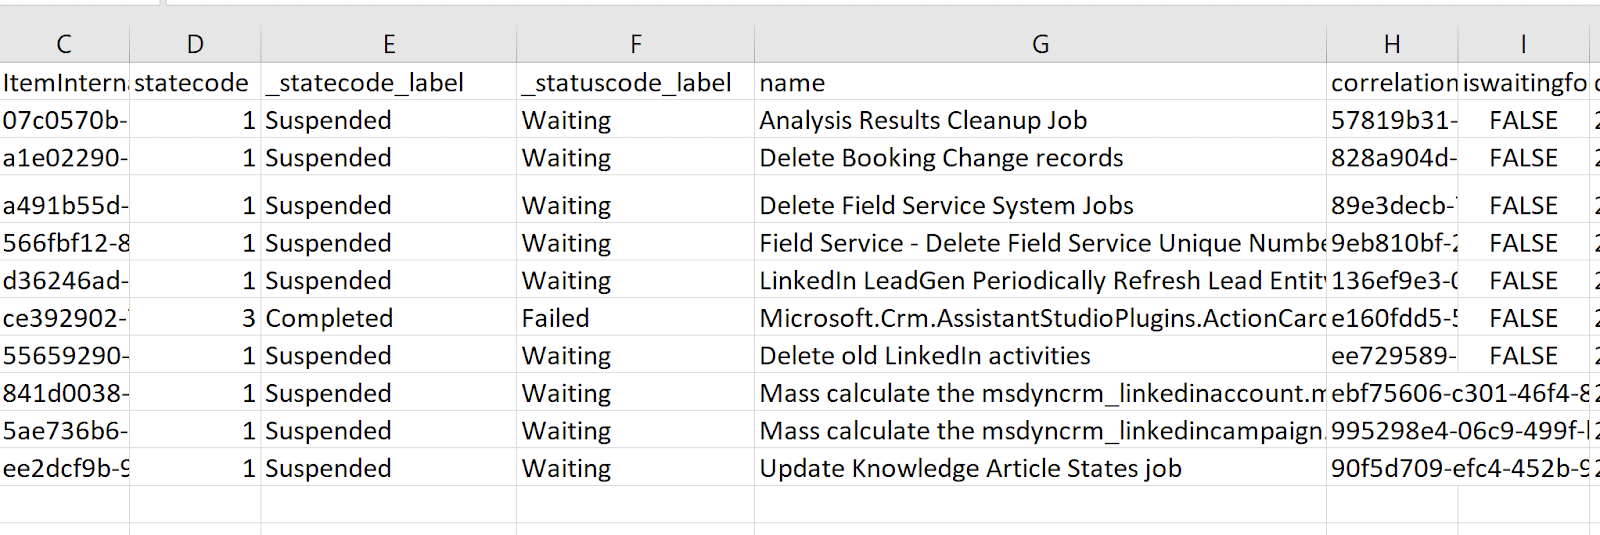The image size is (1600, 535).
Task: Select column I header
Action: 1523,44
